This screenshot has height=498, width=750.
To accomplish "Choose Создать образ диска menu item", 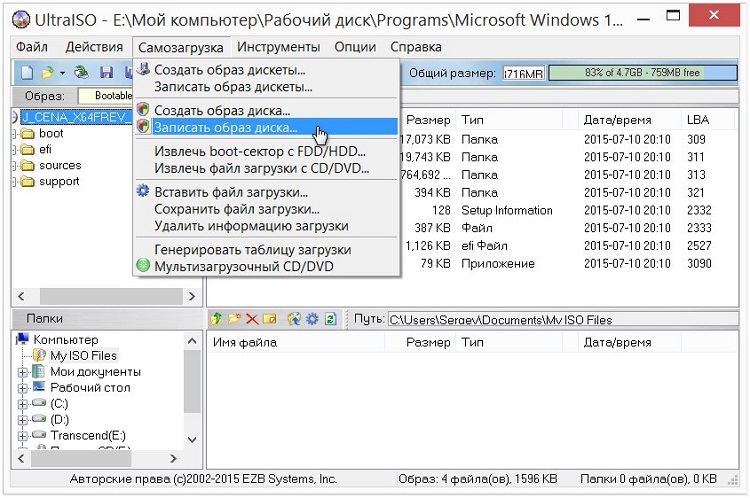I will [266, 111].
